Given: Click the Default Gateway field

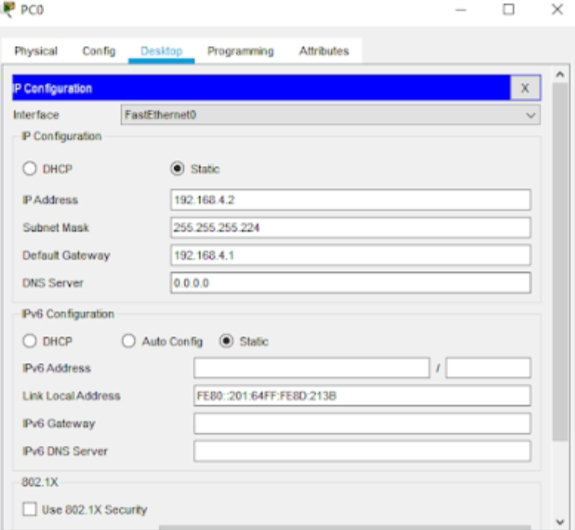Looking at the screenshot, I should tap(351, 255).
